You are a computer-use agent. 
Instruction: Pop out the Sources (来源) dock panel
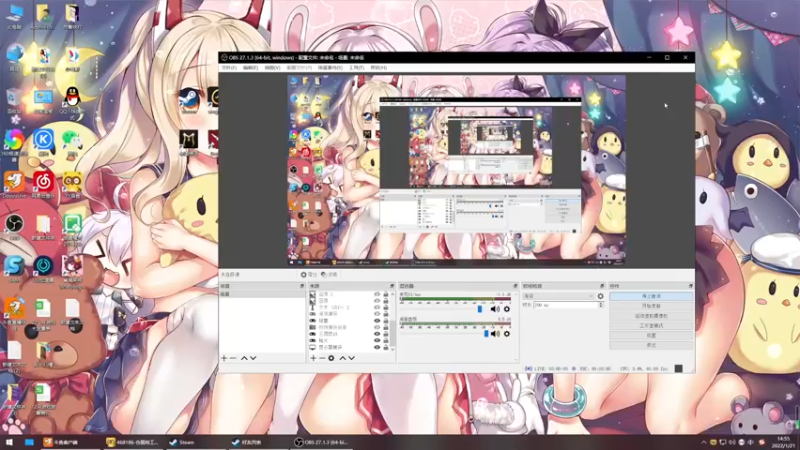click(392, 286)
